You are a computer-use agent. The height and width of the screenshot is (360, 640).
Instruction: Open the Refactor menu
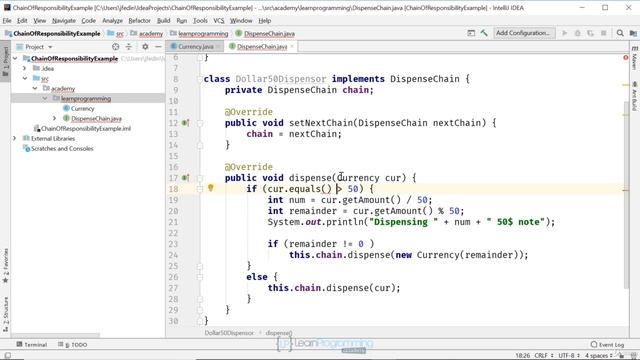coord(139,20)
